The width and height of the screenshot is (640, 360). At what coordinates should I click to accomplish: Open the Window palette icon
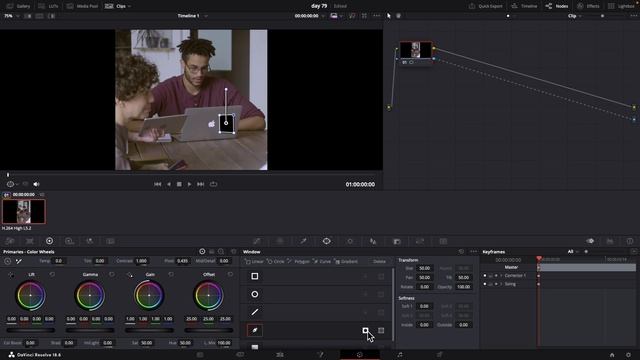[327, 241]
